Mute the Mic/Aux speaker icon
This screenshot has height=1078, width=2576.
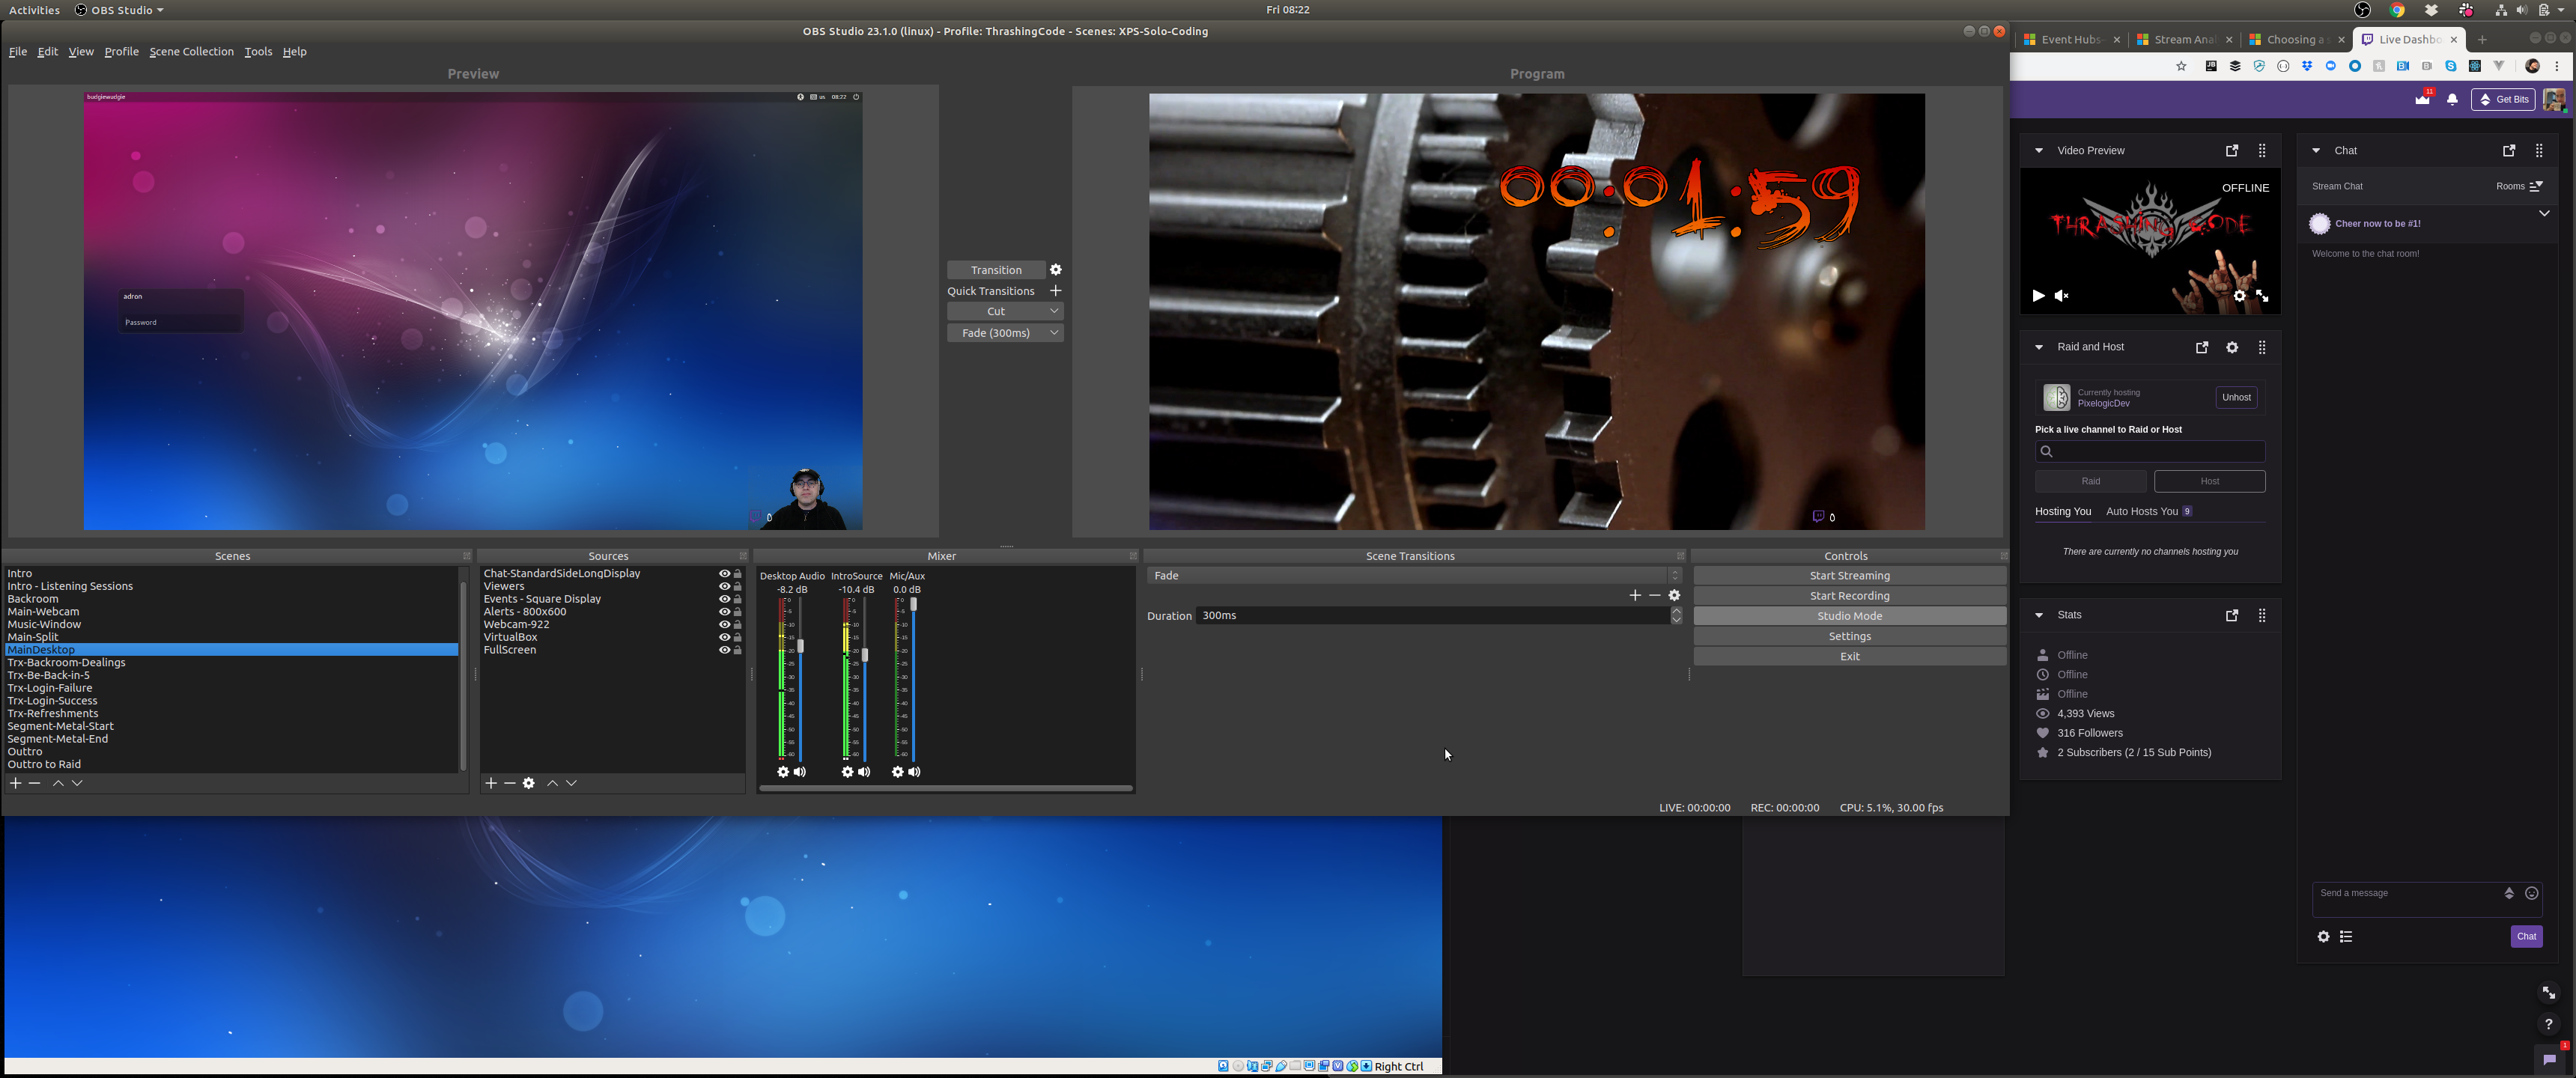[x=914, y=772]
